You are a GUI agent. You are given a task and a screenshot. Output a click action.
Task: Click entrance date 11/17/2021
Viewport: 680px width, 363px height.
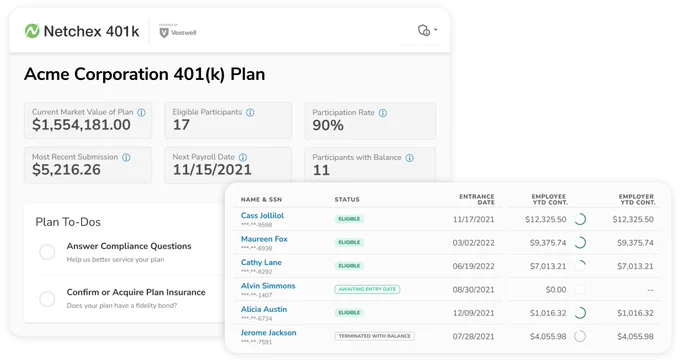point(474,219)
